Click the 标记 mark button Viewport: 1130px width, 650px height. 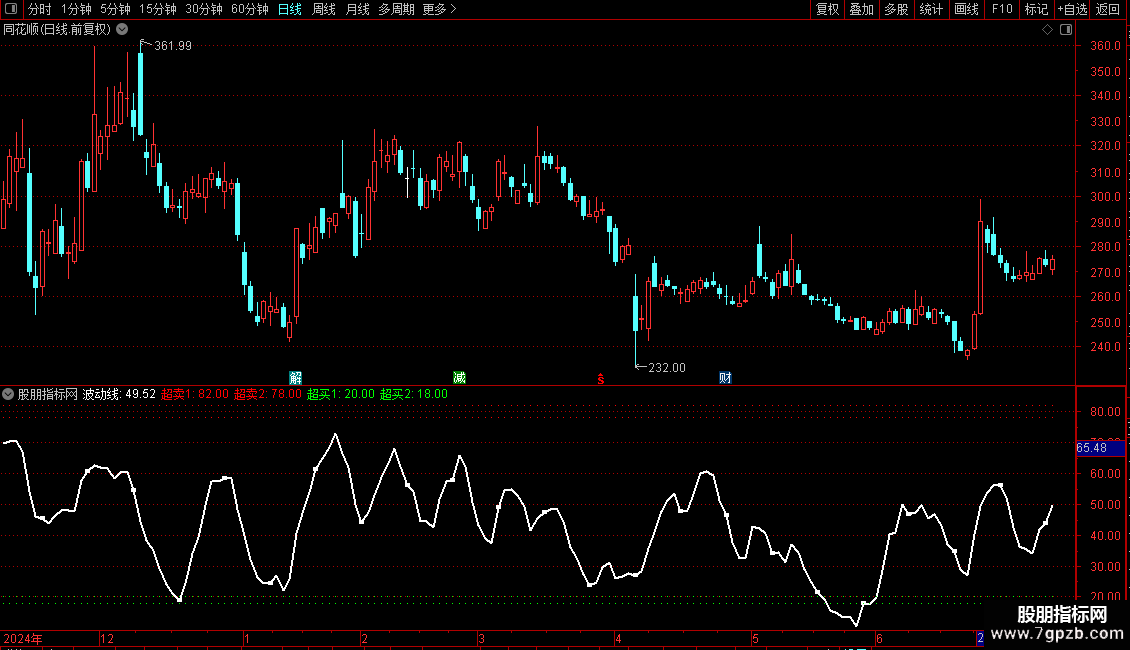pyautogui.click(x=1036, y=9)
